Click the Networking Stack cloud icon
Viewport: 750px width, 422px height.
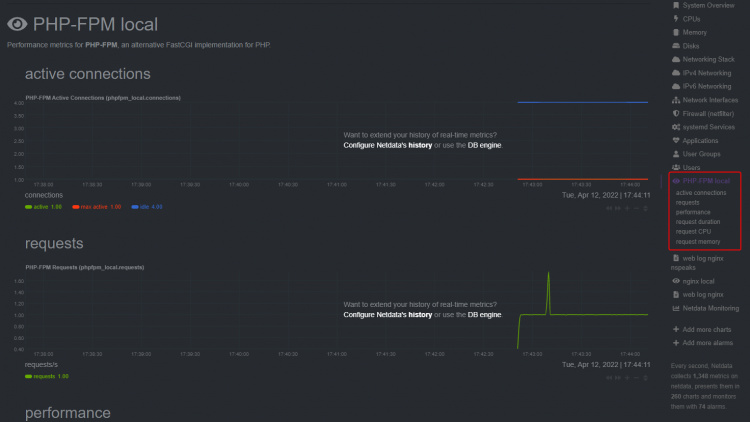click(676, 59)
